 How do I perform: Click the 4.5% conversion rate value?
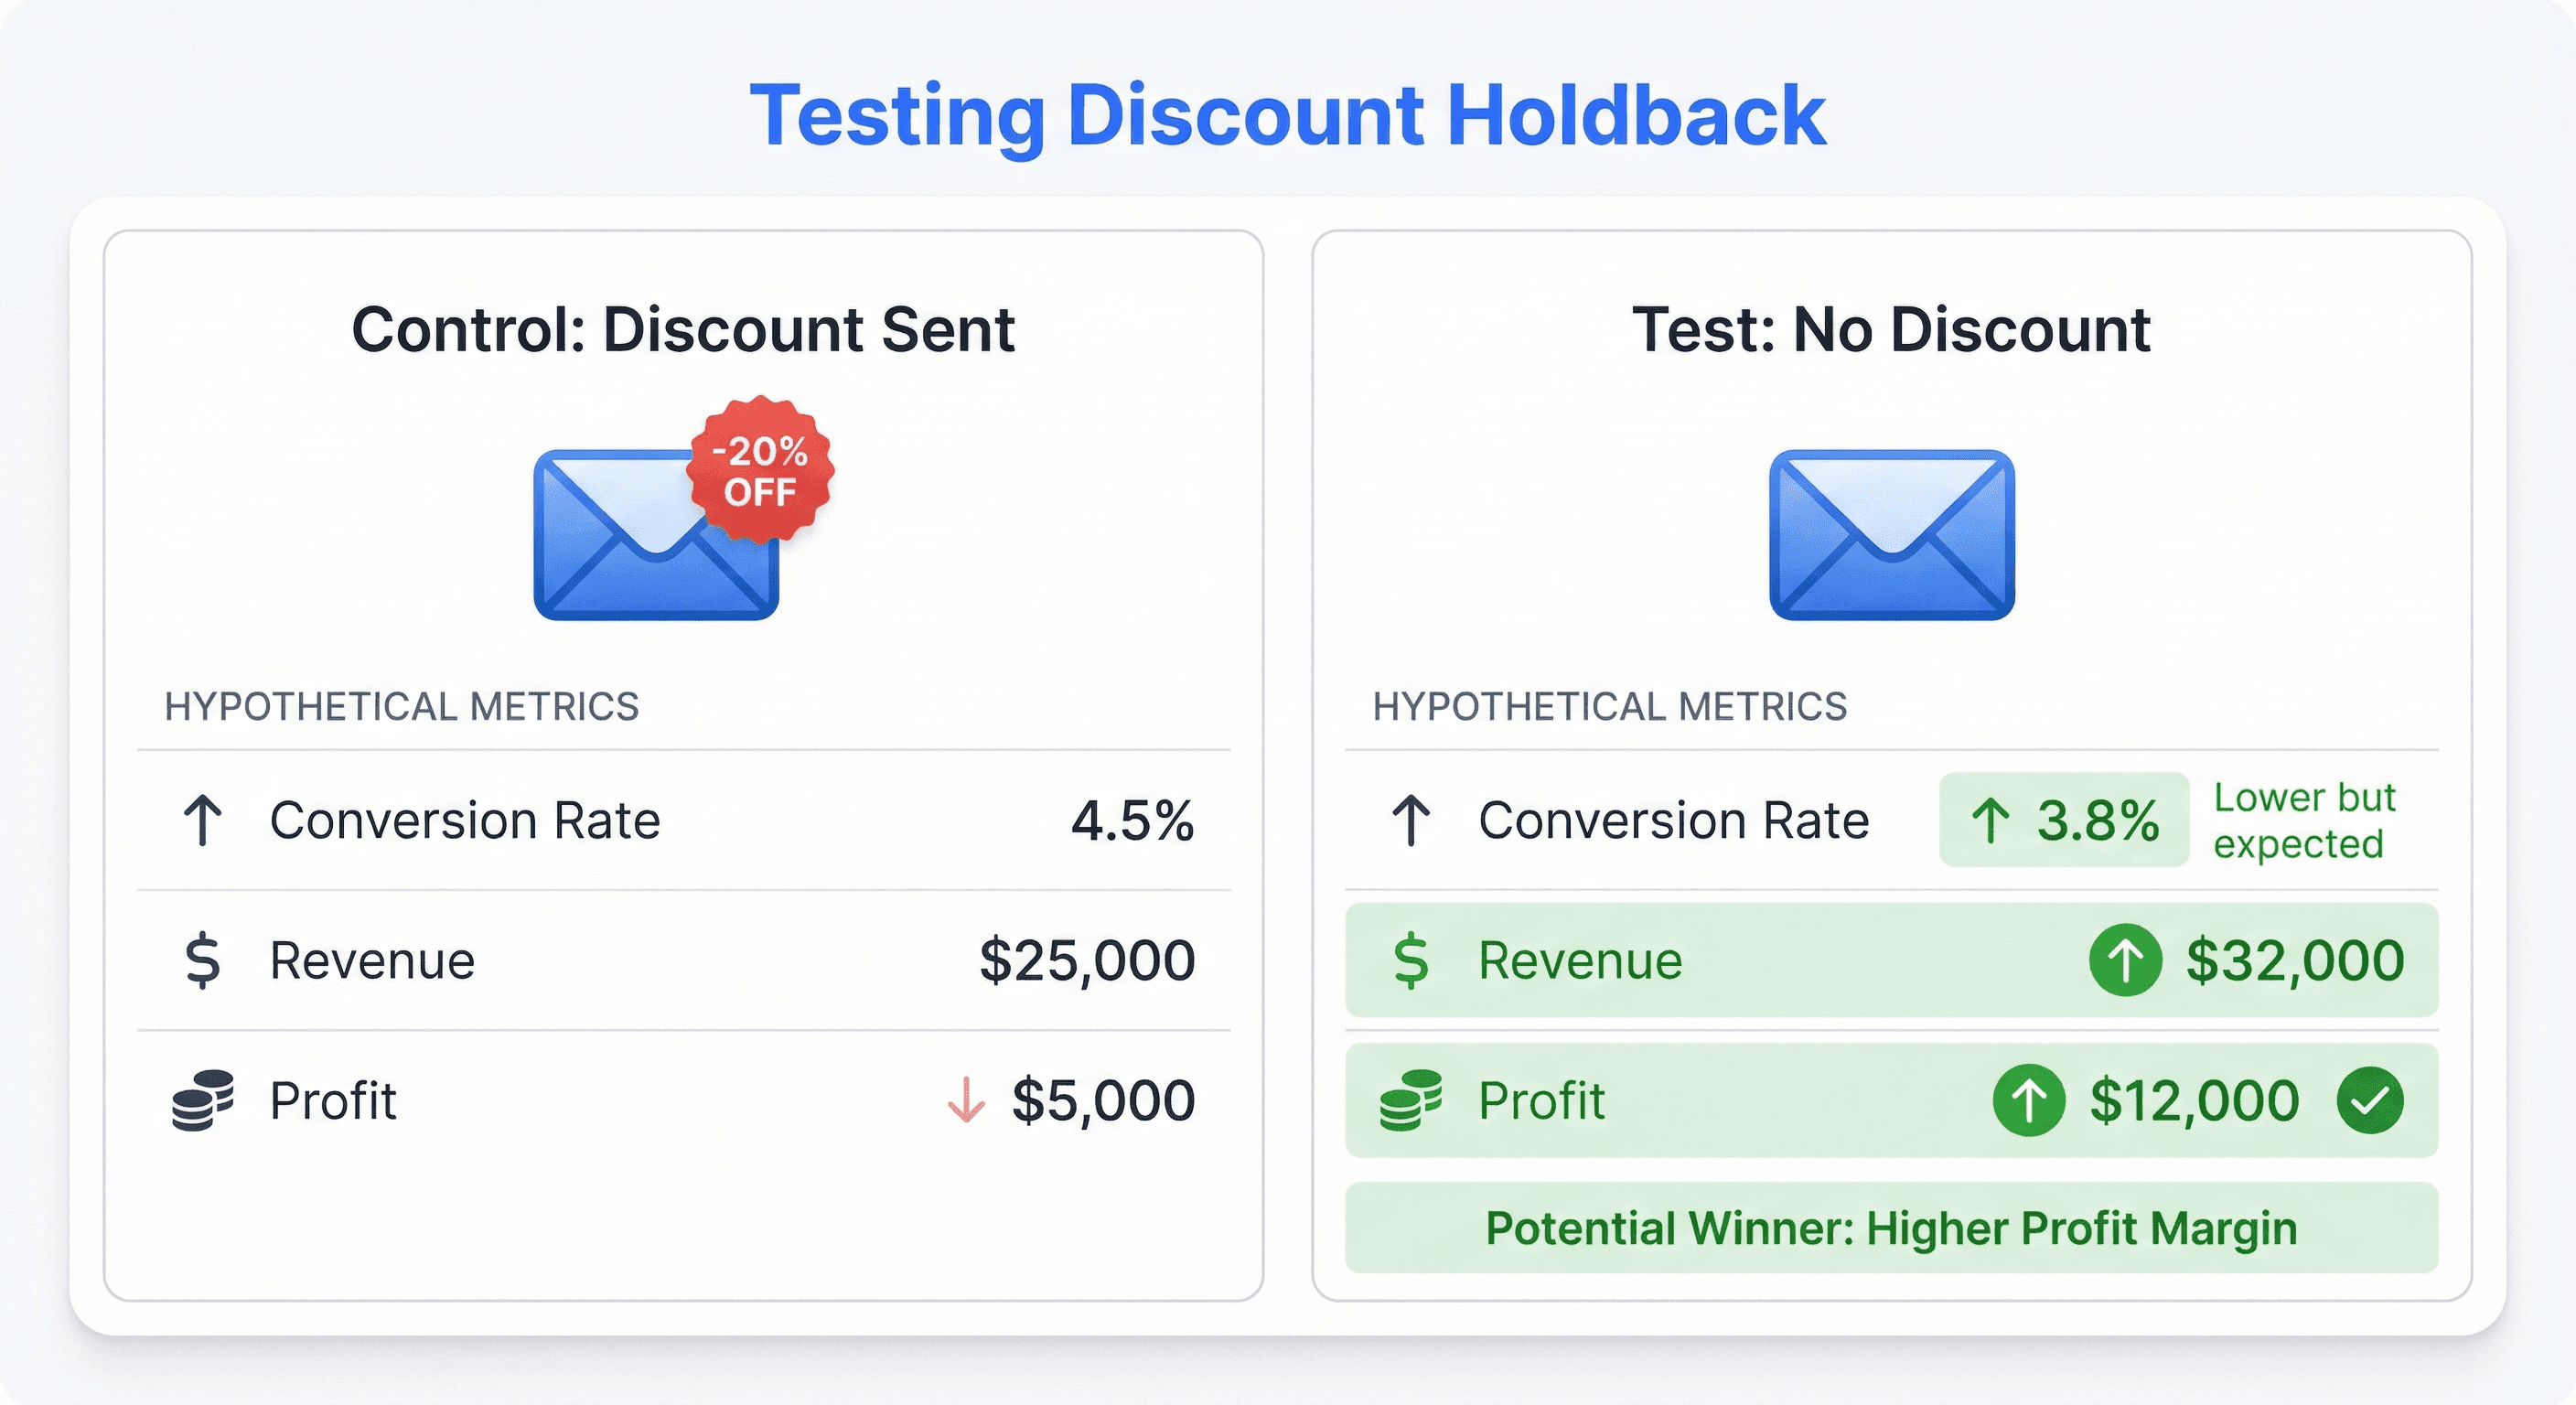point(1133,820)
